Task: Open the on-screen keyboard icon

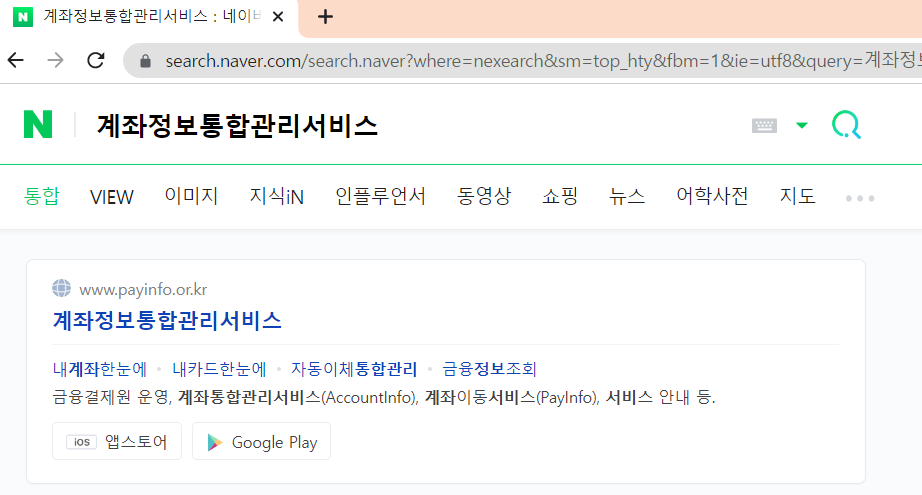Action: click(764, 125)
